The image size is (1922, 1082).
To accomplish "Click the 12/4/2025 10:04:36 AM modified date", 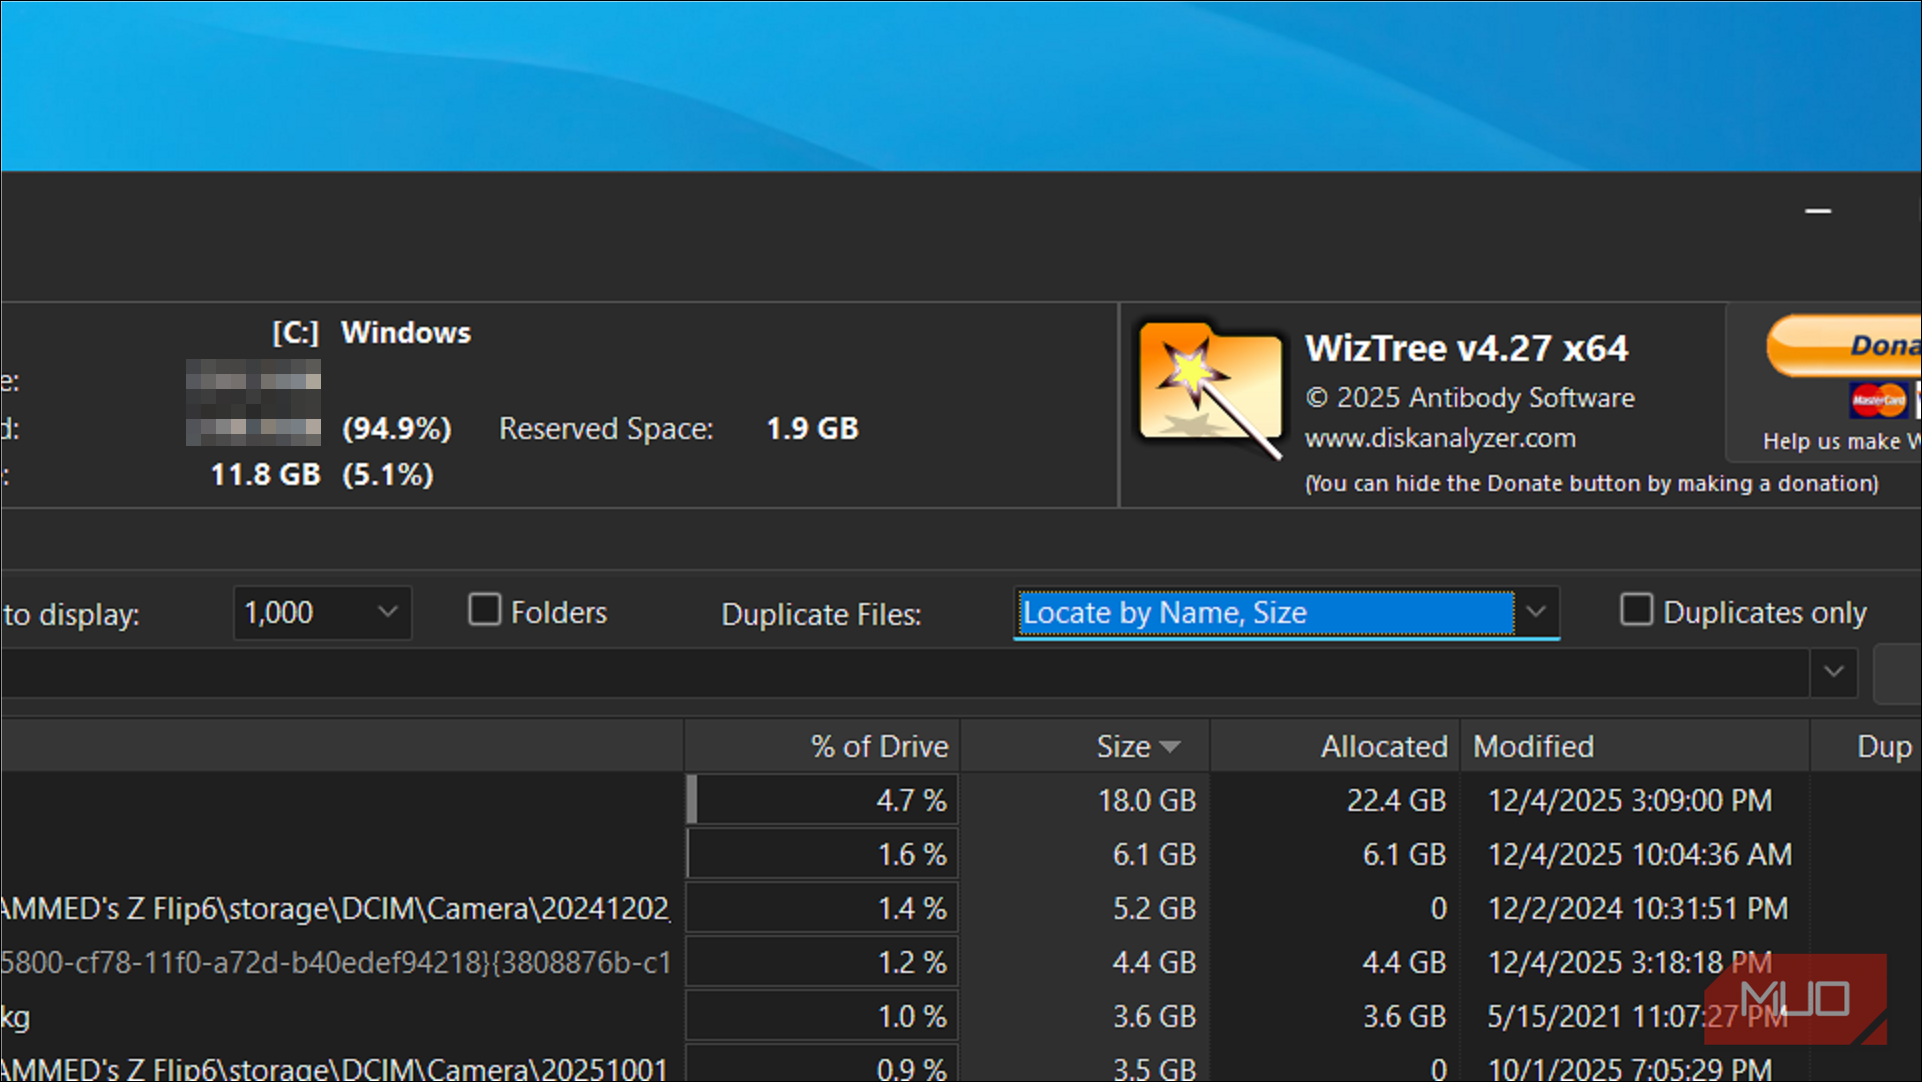I will click(1640, 854).
